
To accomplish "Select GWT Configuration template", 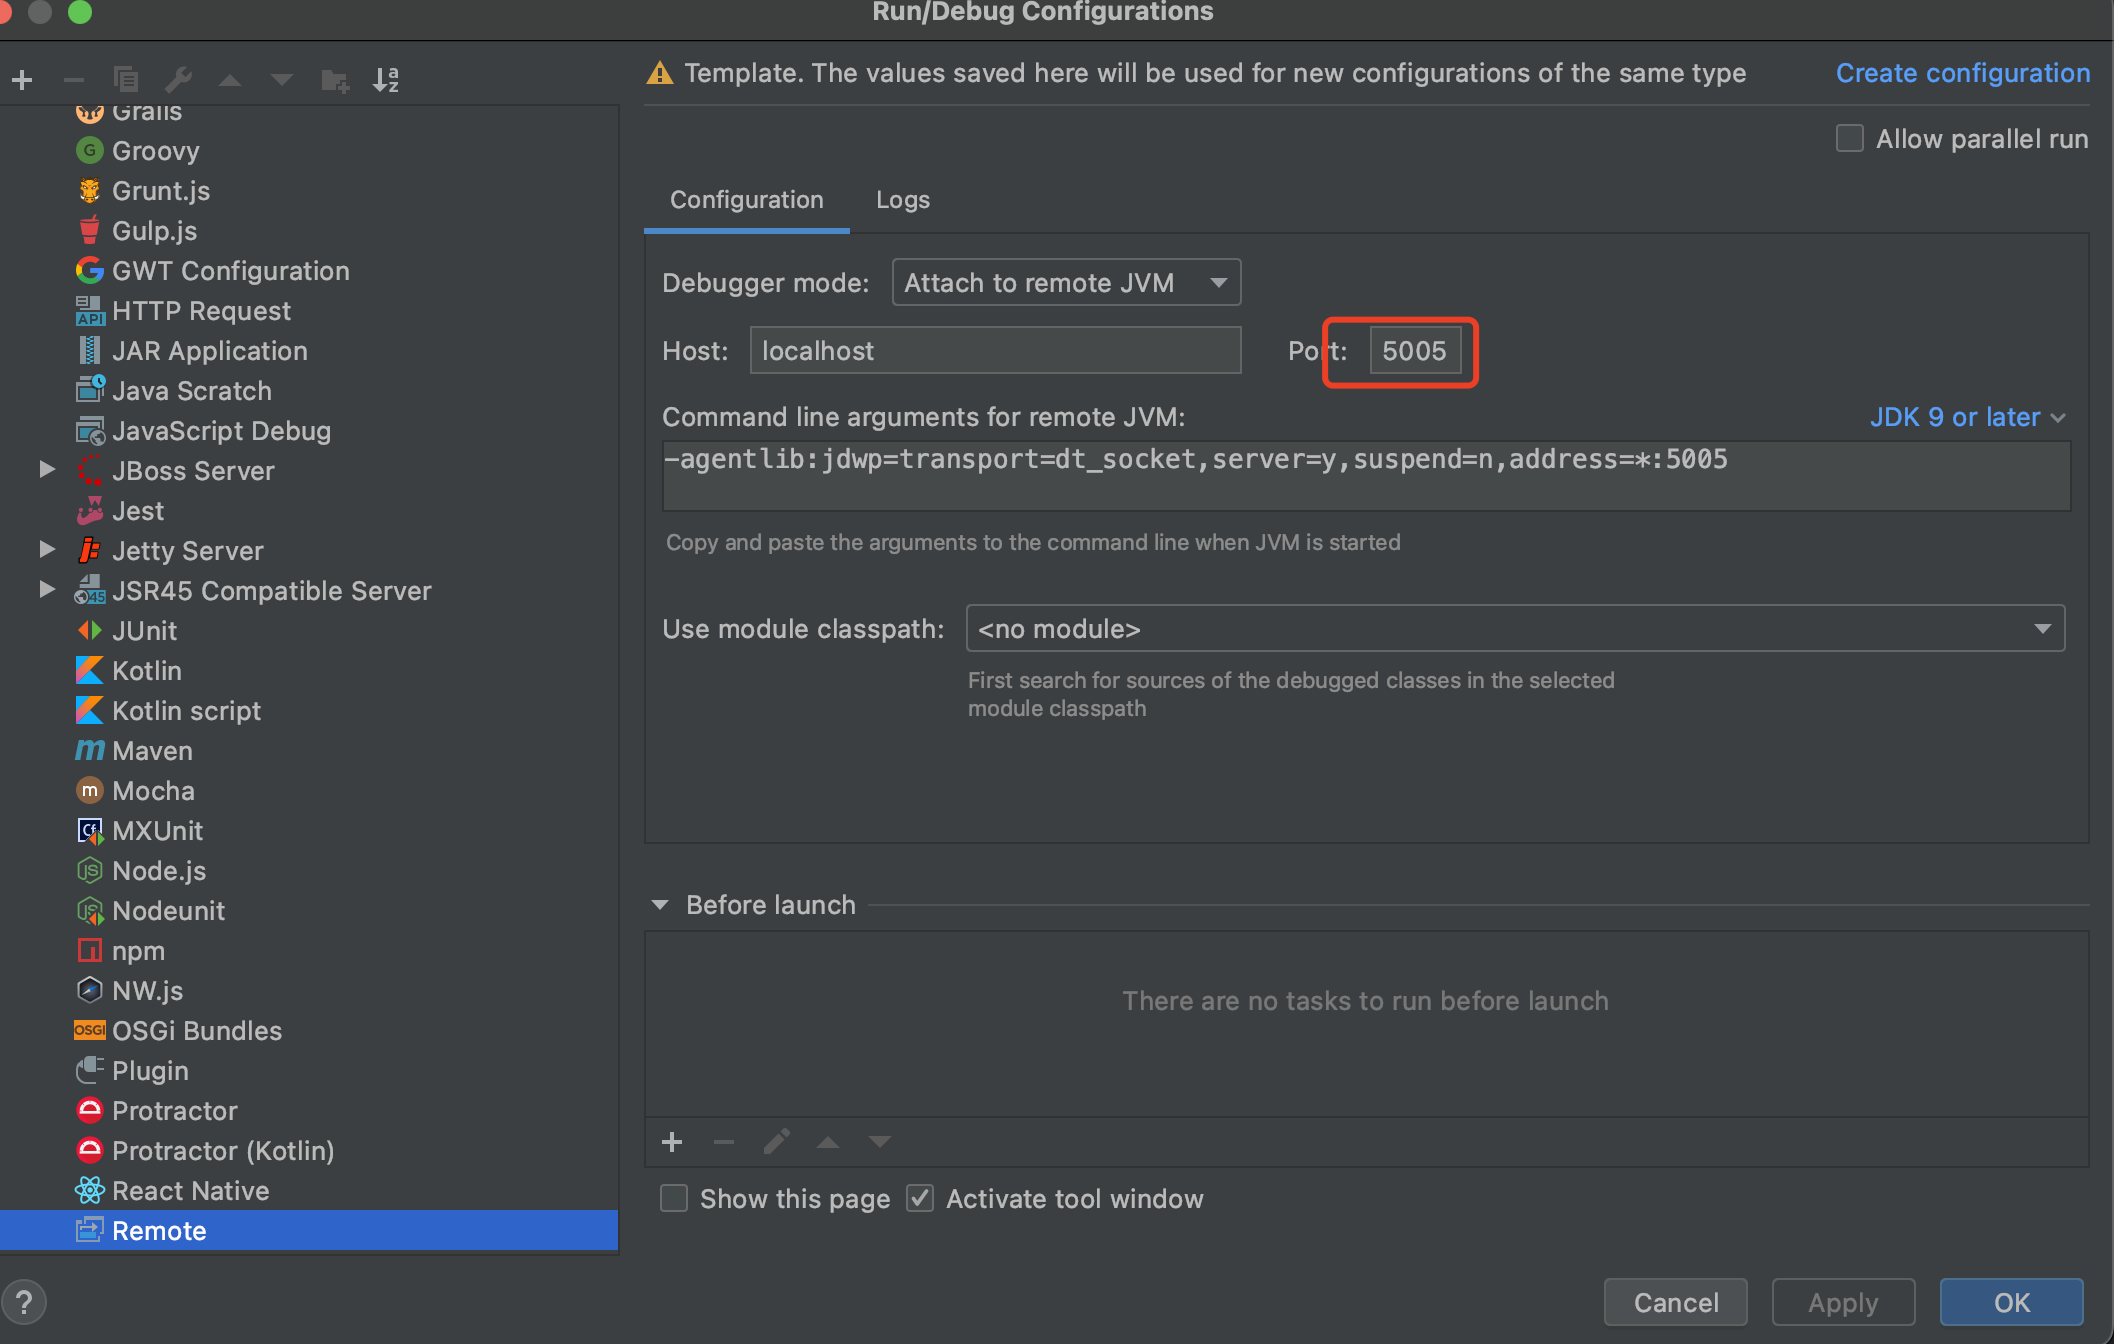I will coord(230,271).
